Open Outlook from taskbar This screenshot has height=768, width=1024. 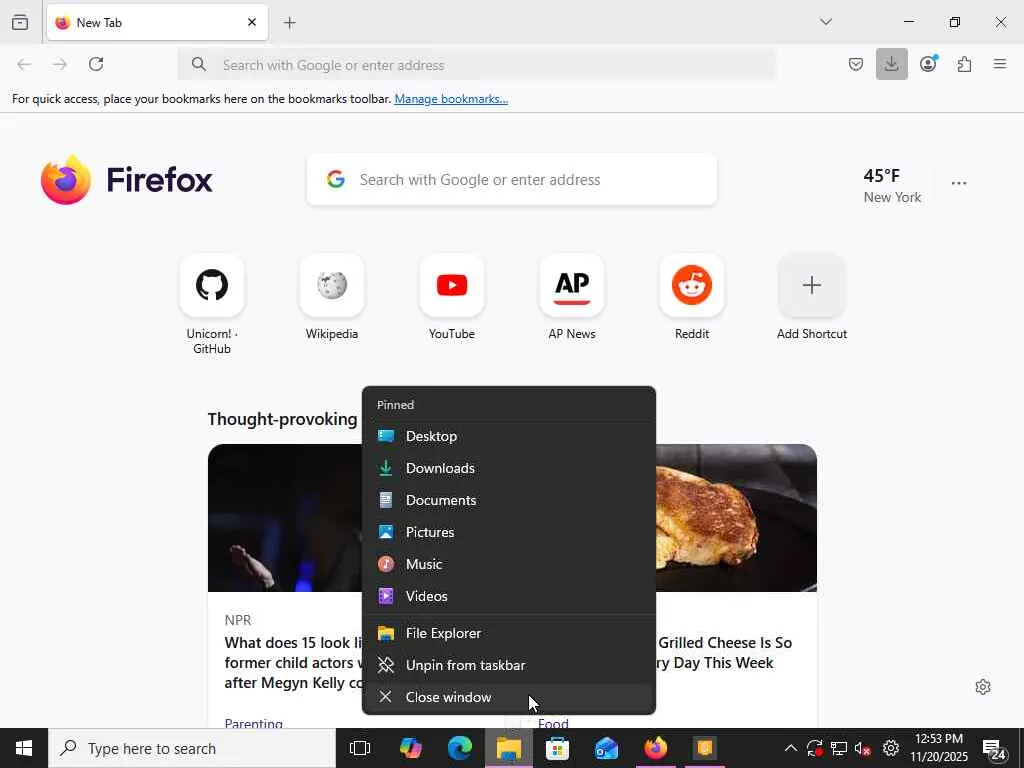pos(607,748)
